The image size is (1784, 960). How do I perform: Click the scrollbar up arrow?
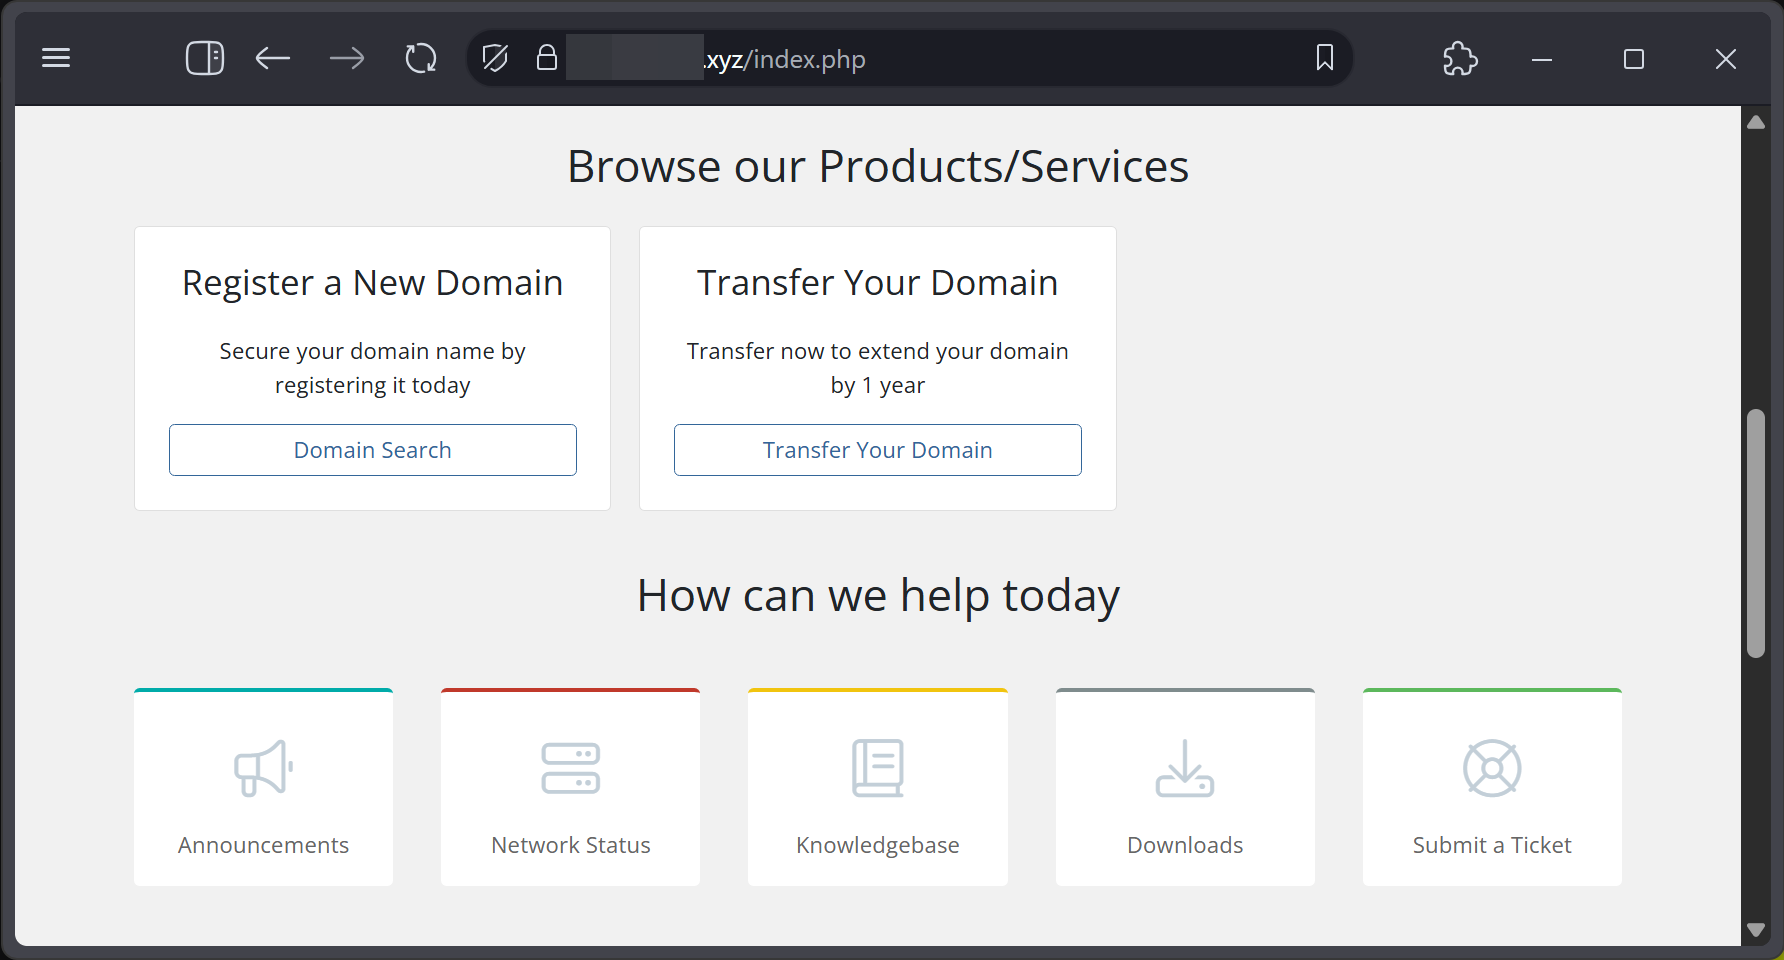[x=1756, y=122]
